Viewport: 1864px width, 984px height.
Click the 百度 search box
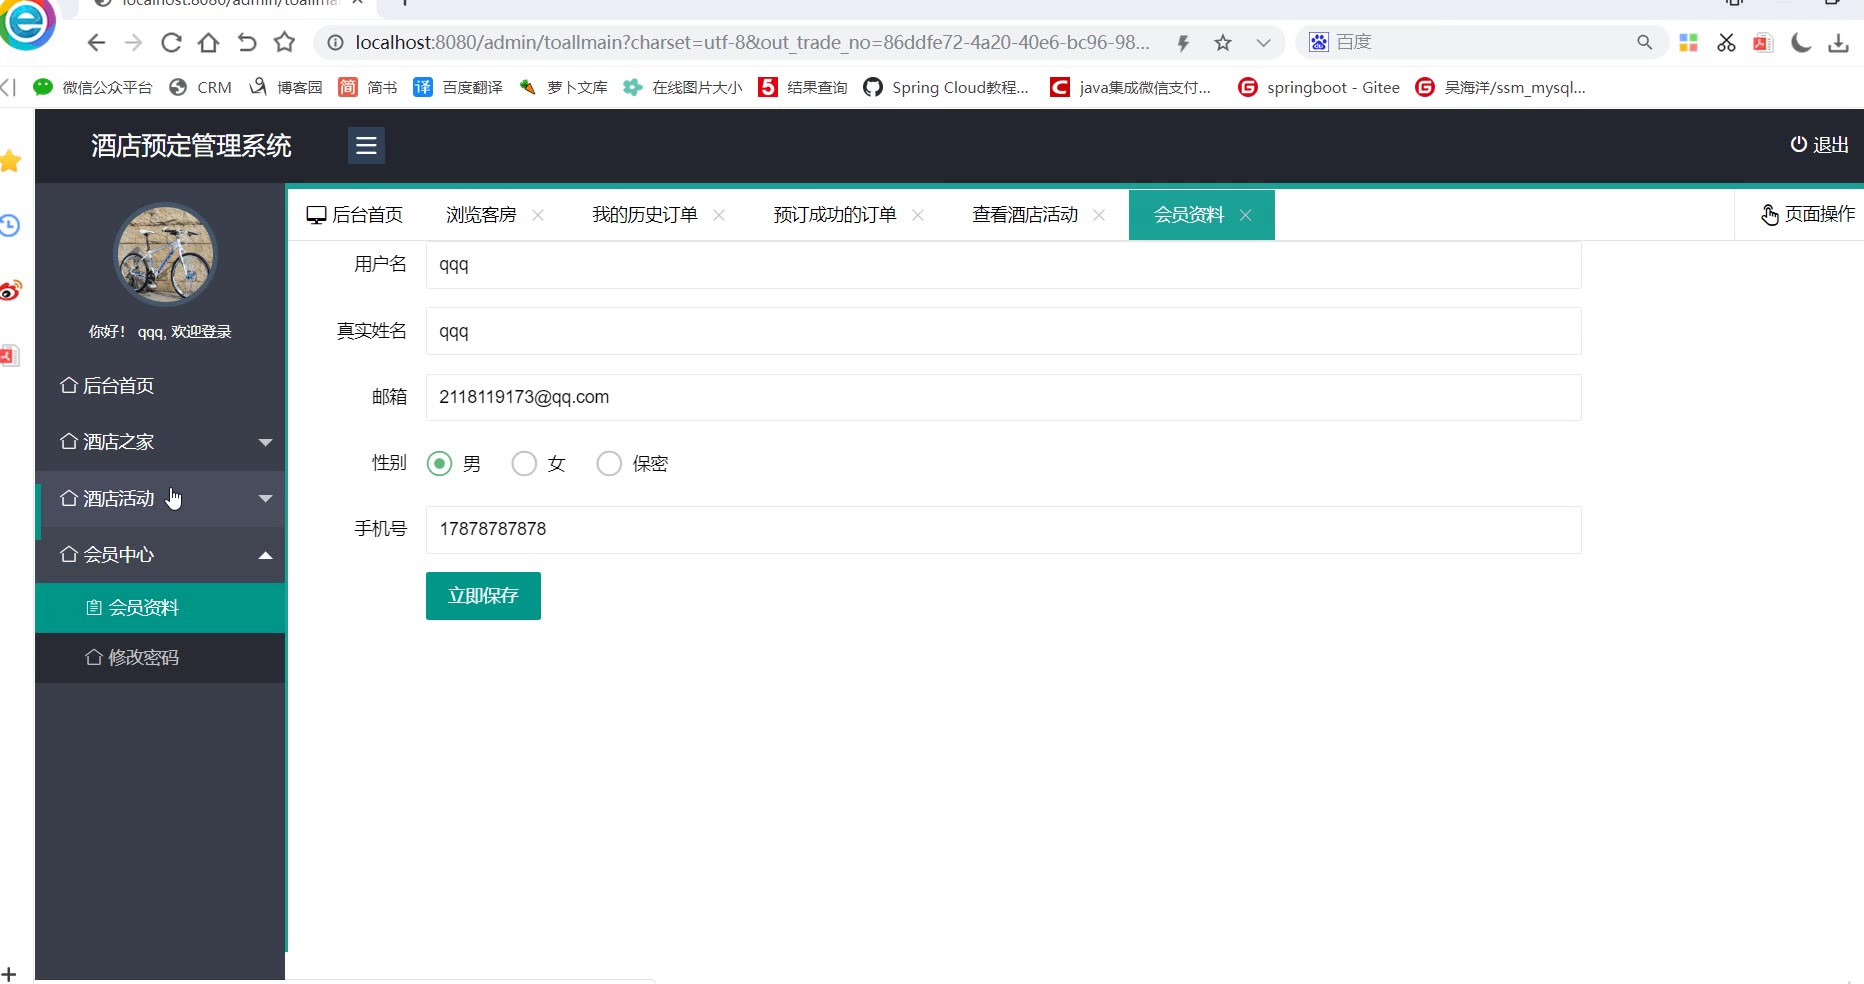point(1482,42)
